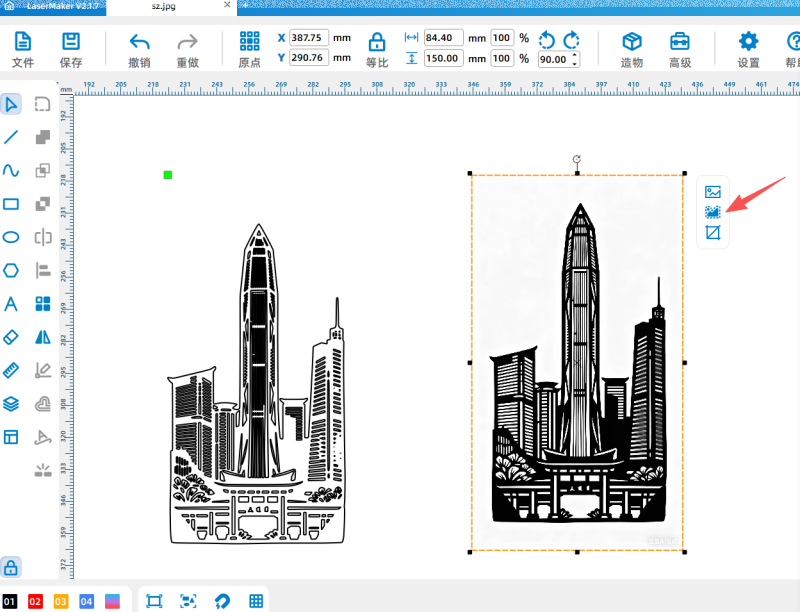Image resolution: width=800 pixels, height=612 pixels.
Task: Toggle the magnet snap option
Action: tap(222, 600)
